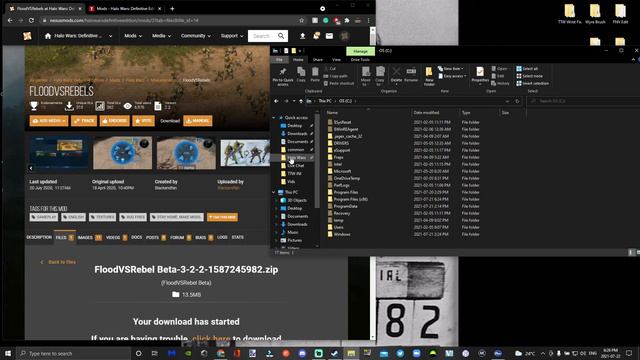Click the Nexus site search magnifier icon
Viewport: 640px width, 360px height.
281,36
